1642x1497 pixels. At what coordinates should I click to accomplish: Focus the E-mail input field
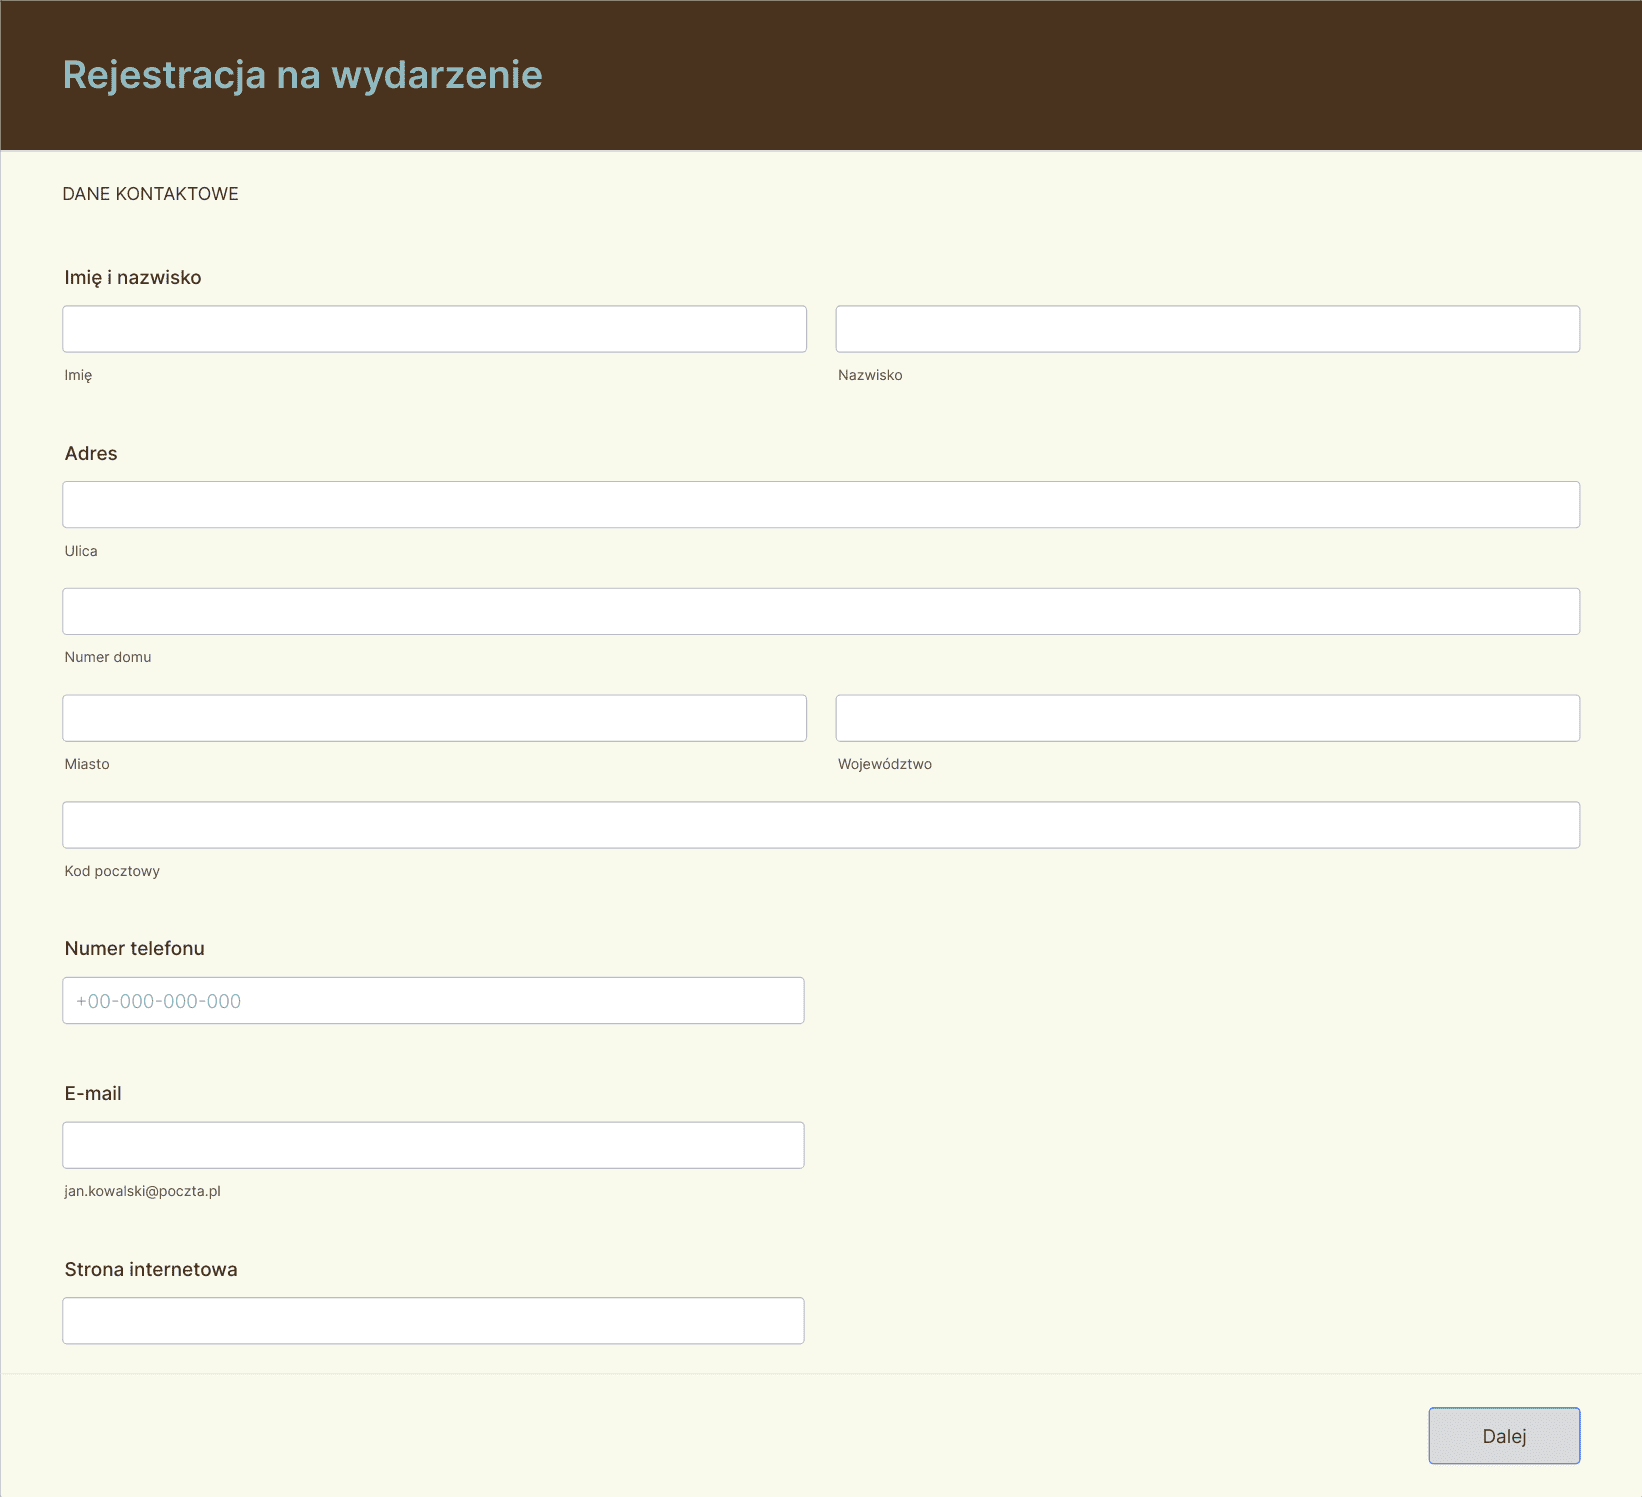tap(433, 1145)
